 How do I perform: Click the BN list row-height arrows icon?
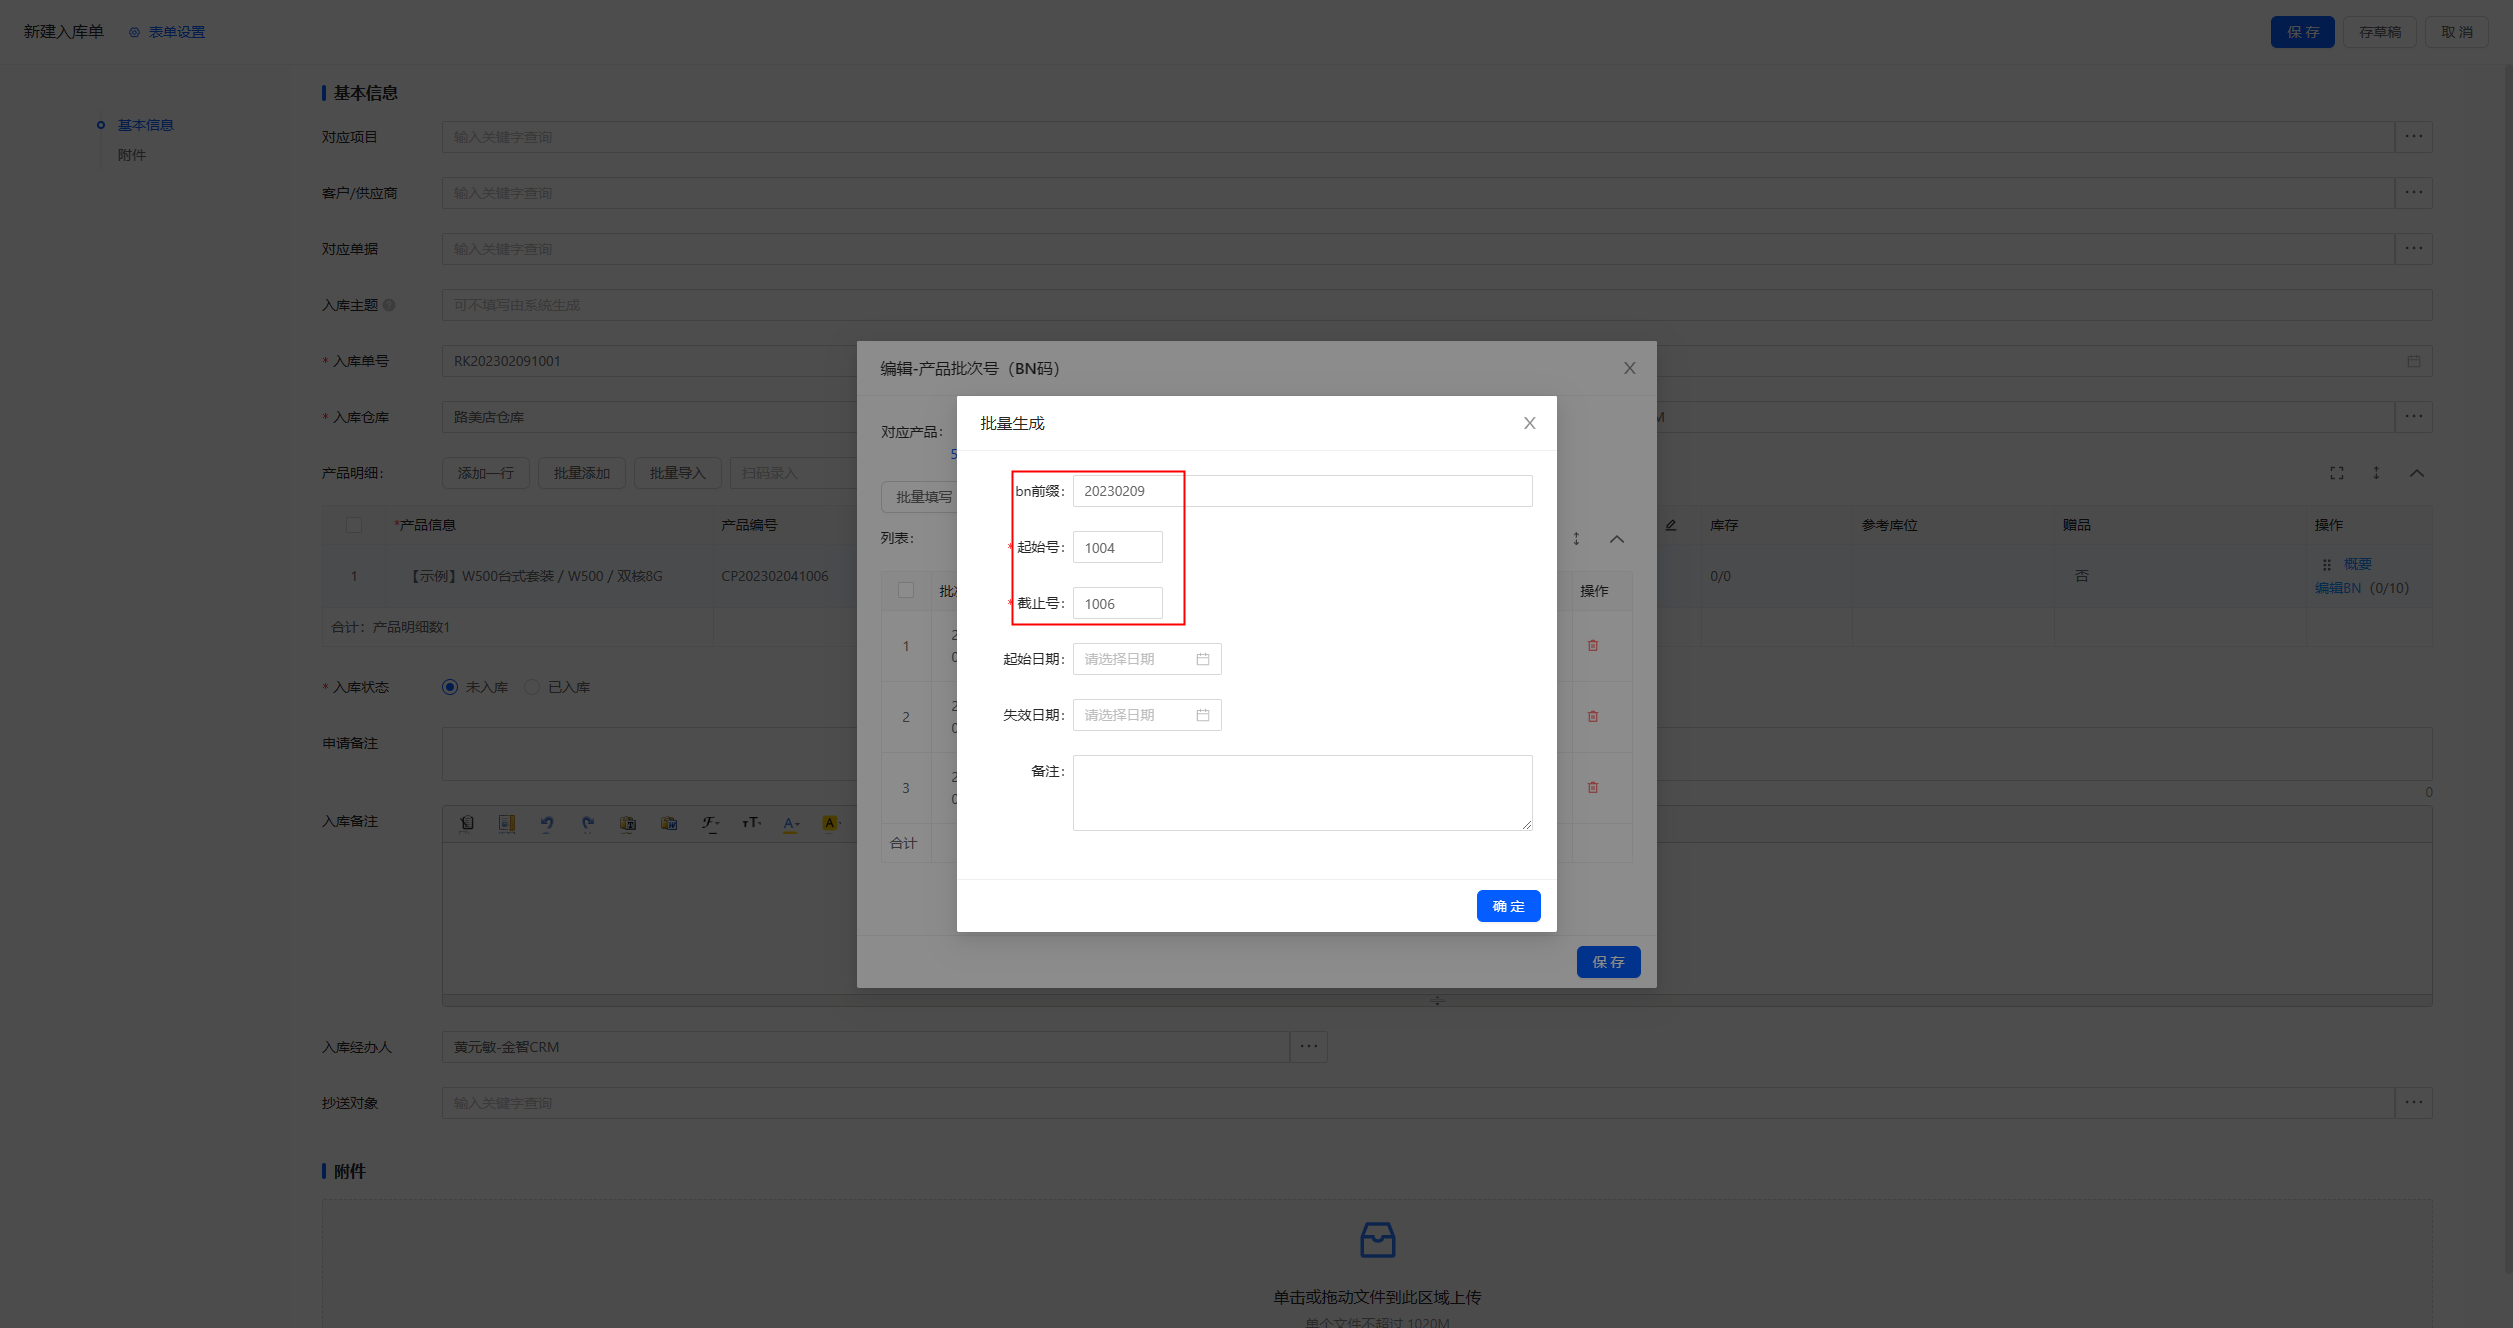1576,539
